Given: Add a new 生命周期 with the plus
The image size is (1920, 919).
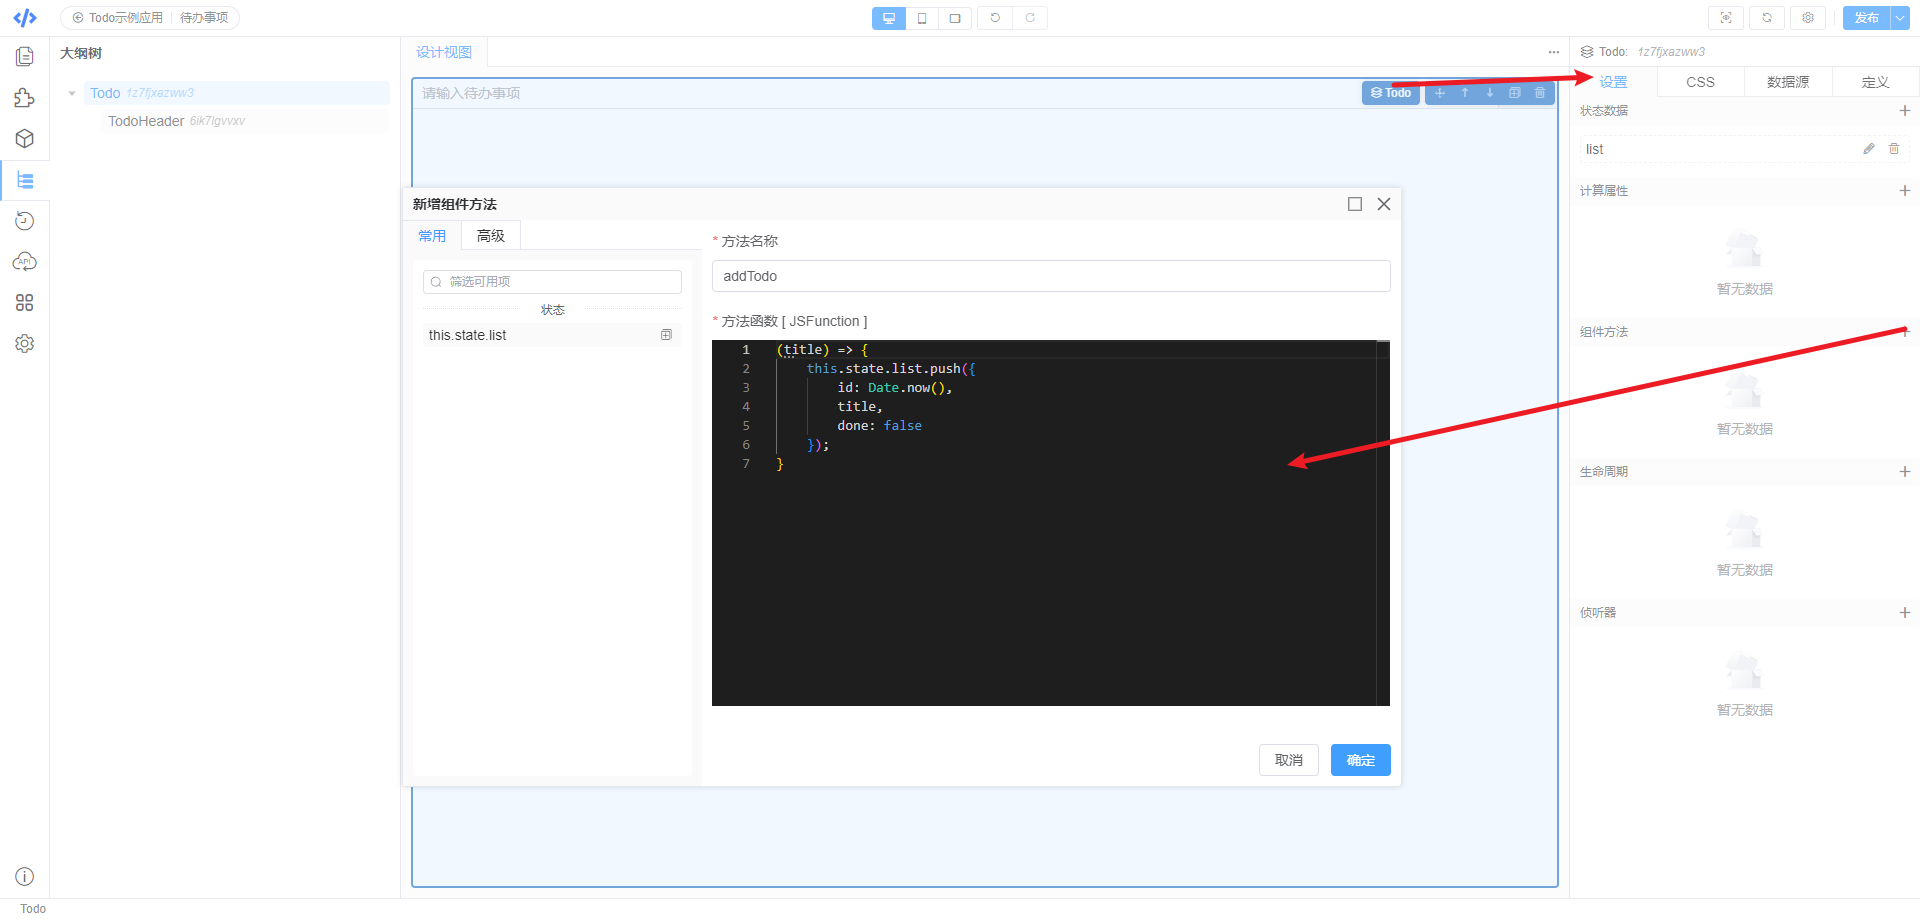Looking at the screenshot, I should pyautogui.click(x=1905, y=472).
